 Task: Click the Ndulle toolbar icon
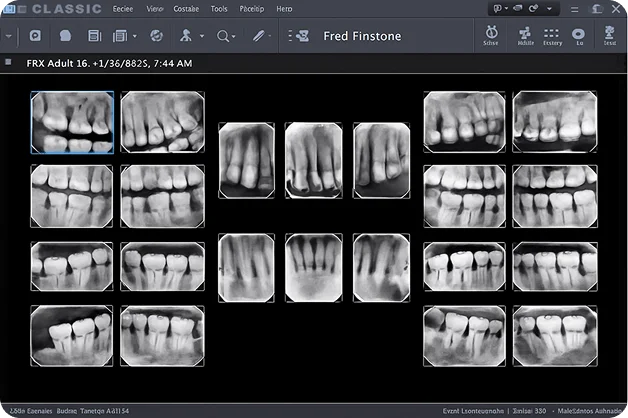coord(525,36)
